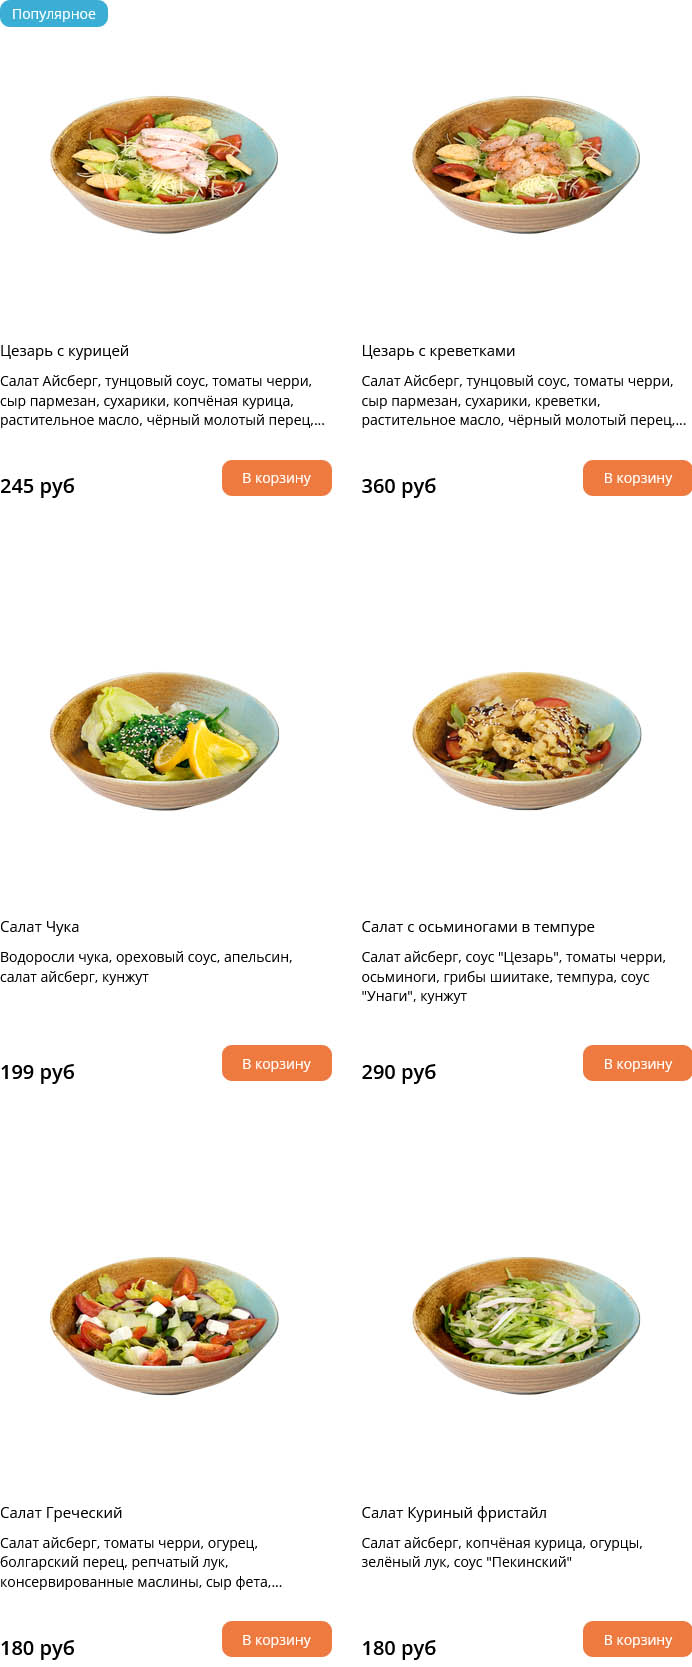Image resolution: width=692 pixels, height=1667 pixels.
Task: Add Салат Греческий to cart
Action: [276, 1640]
